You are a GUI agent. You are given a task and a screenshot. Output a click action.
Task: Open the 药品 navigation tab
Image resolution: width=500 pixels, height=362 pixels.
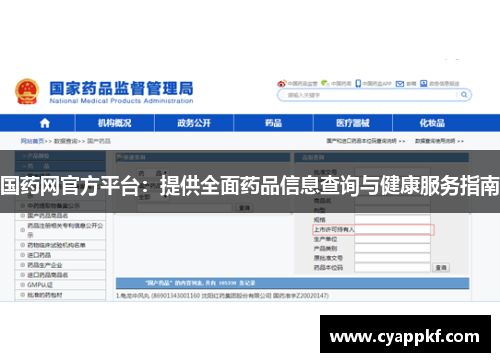273,123
